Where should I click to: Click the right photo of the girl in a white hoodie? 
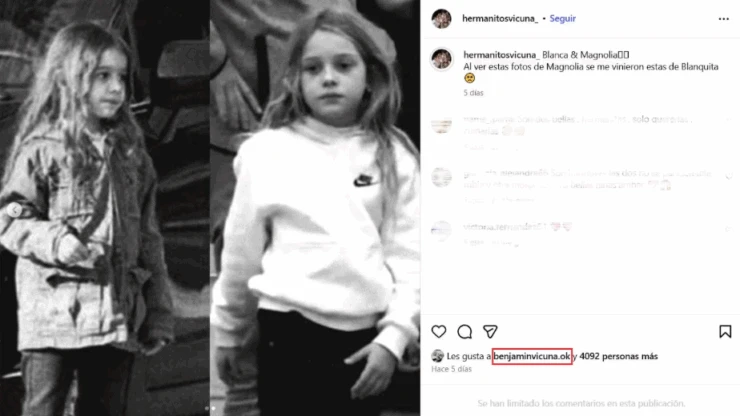pos(315,208)
